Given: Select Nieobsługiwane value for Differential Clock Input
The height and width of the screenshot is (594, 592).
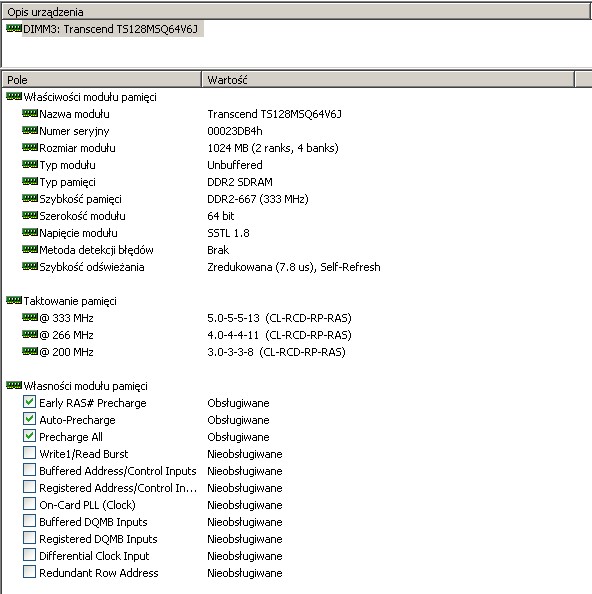Looking at the screenshot, I should (245, 556).
